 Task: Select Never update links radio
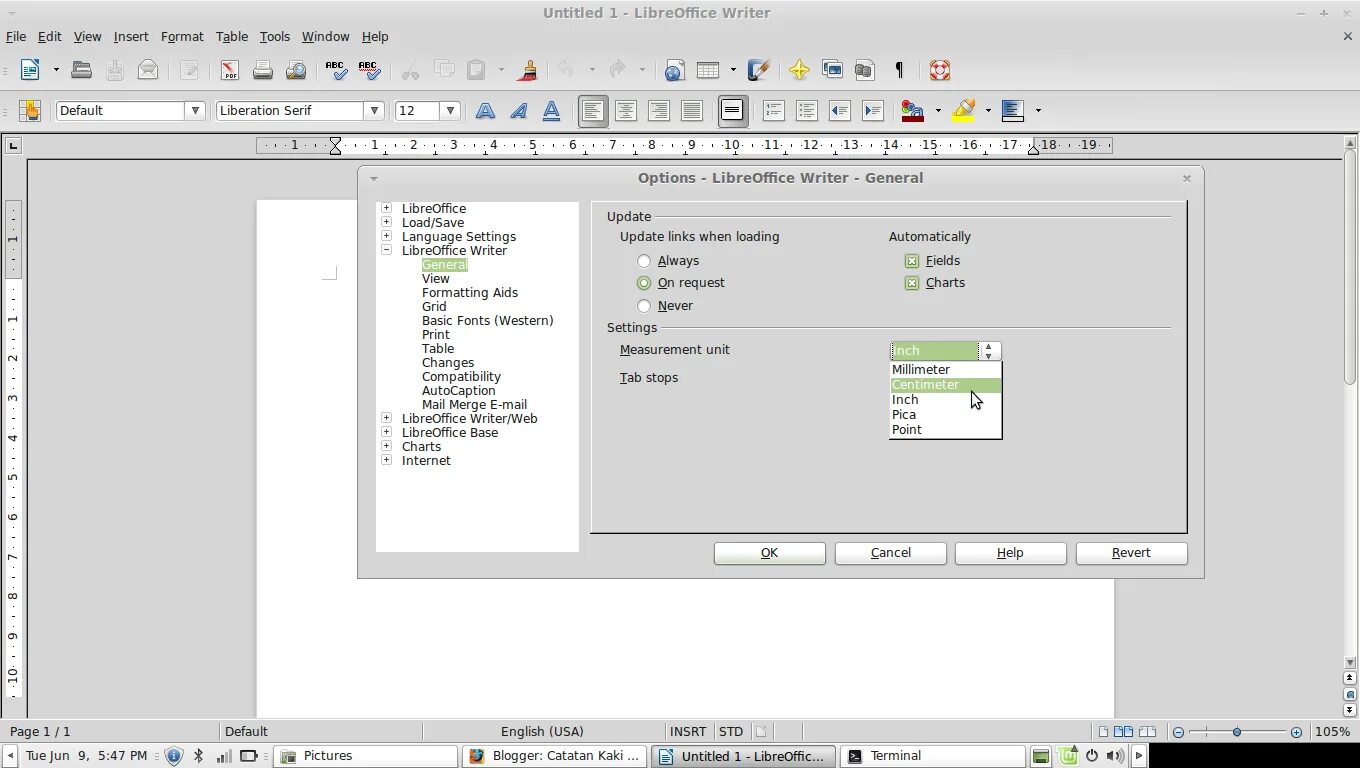pos(644,306)
